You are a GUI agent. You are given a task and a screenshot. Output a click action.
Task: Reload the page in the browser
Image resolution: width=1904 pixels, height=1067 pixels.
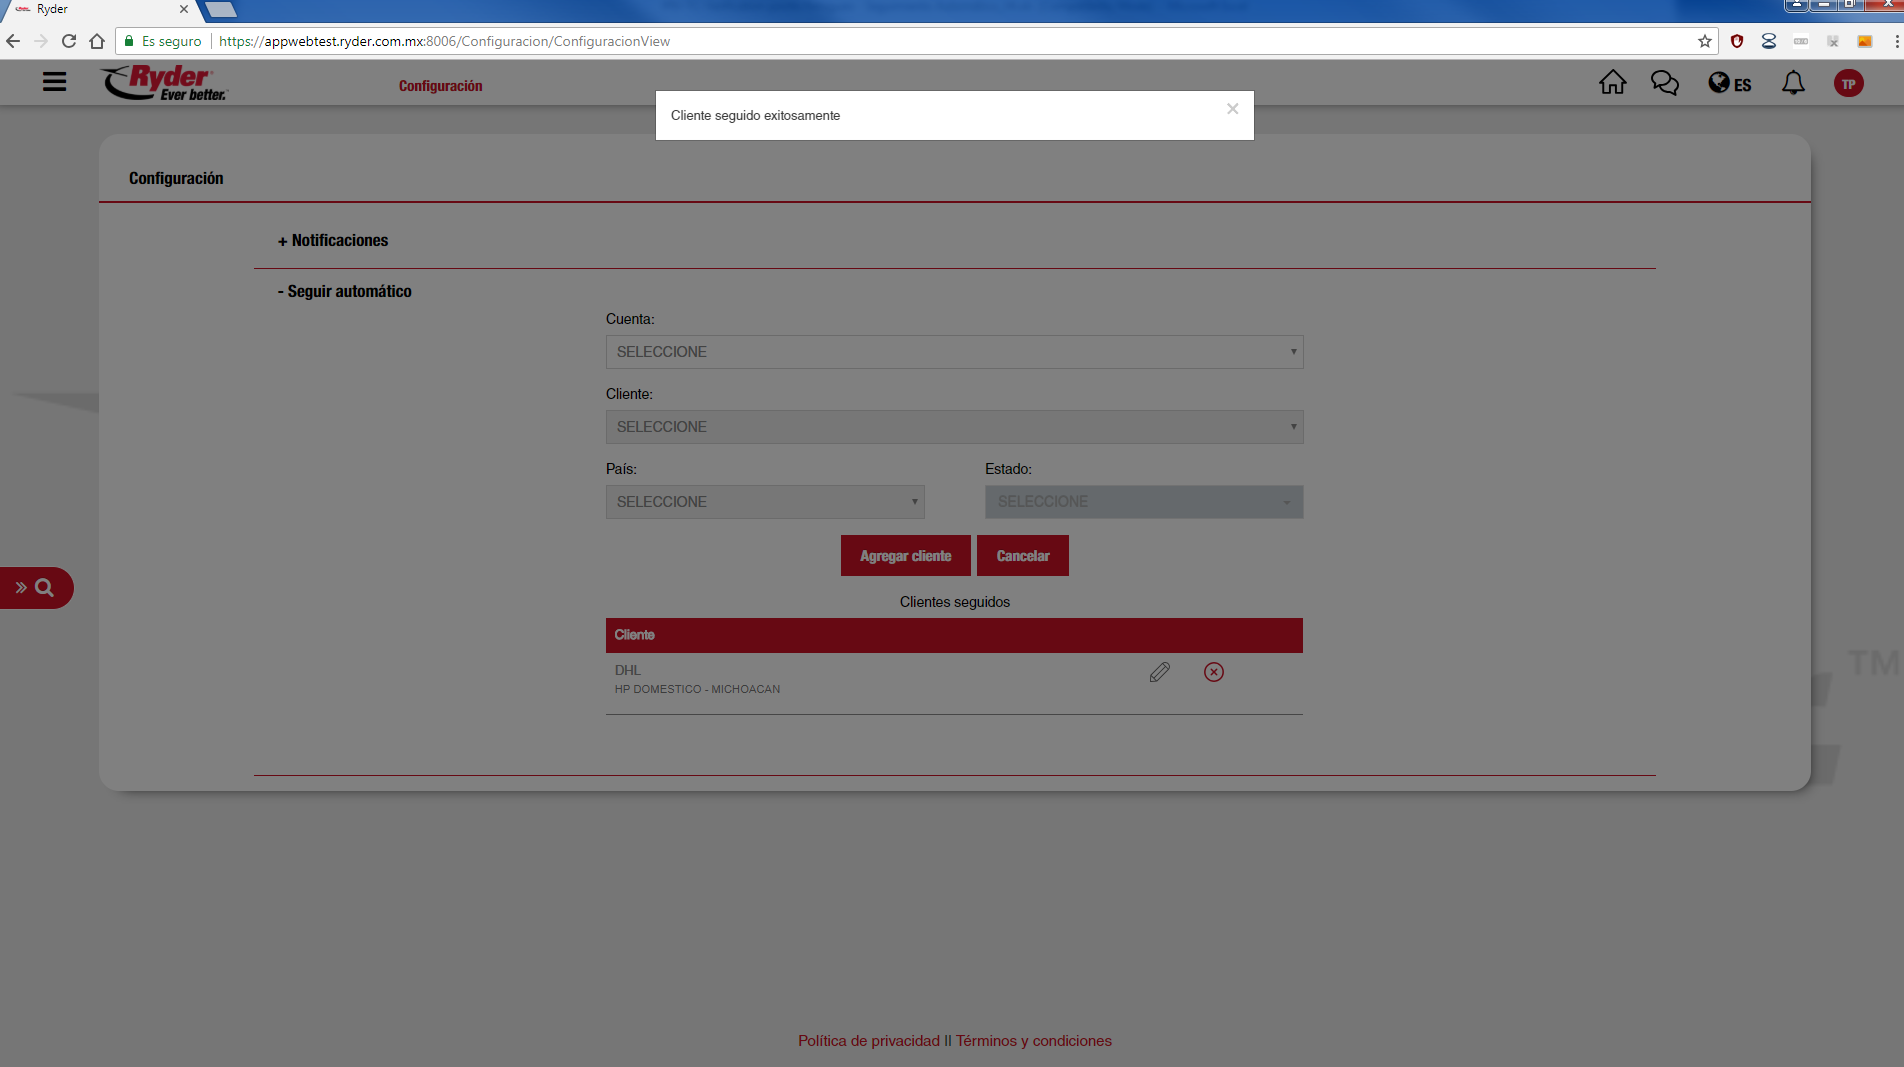pos(69,41)
